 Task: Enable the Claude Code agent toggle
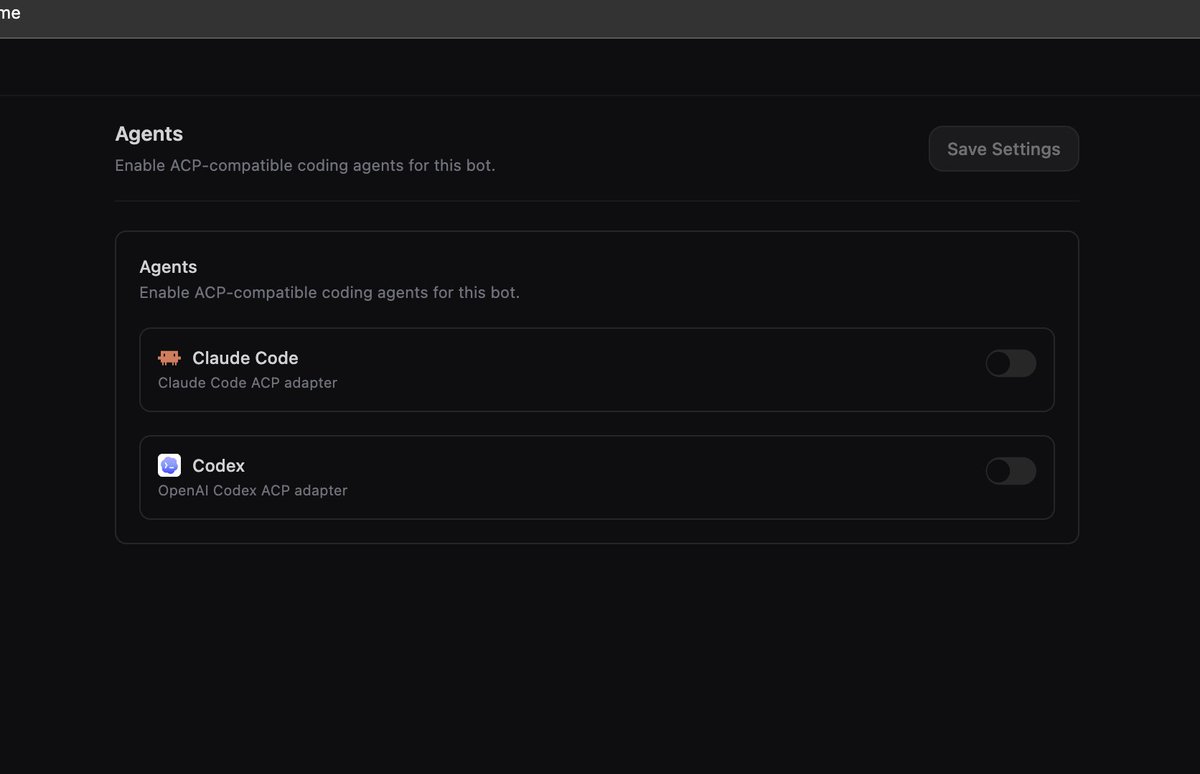tap(1010, 363)
